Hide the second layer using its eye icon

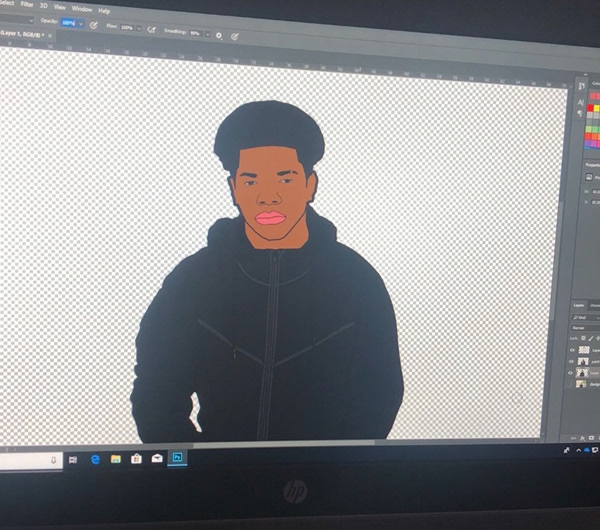pos(572,363)
